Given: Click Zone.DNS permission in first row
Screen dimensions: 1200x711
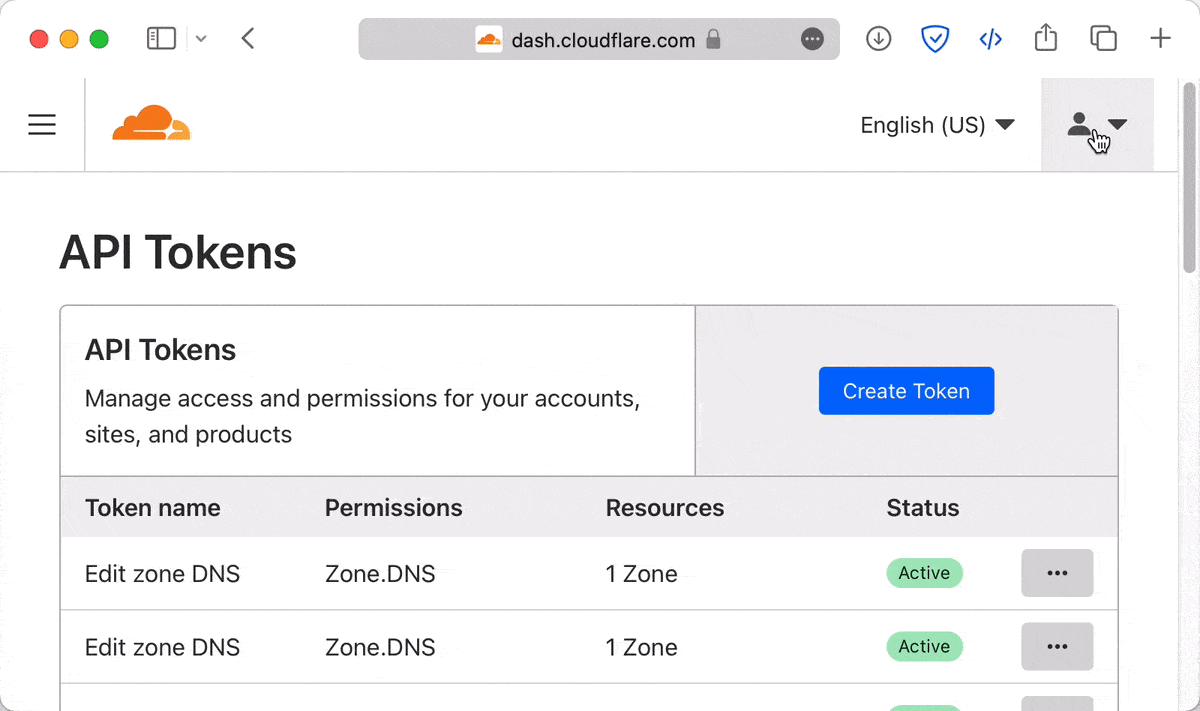Looking at the screenshot, I should point(380,574).
